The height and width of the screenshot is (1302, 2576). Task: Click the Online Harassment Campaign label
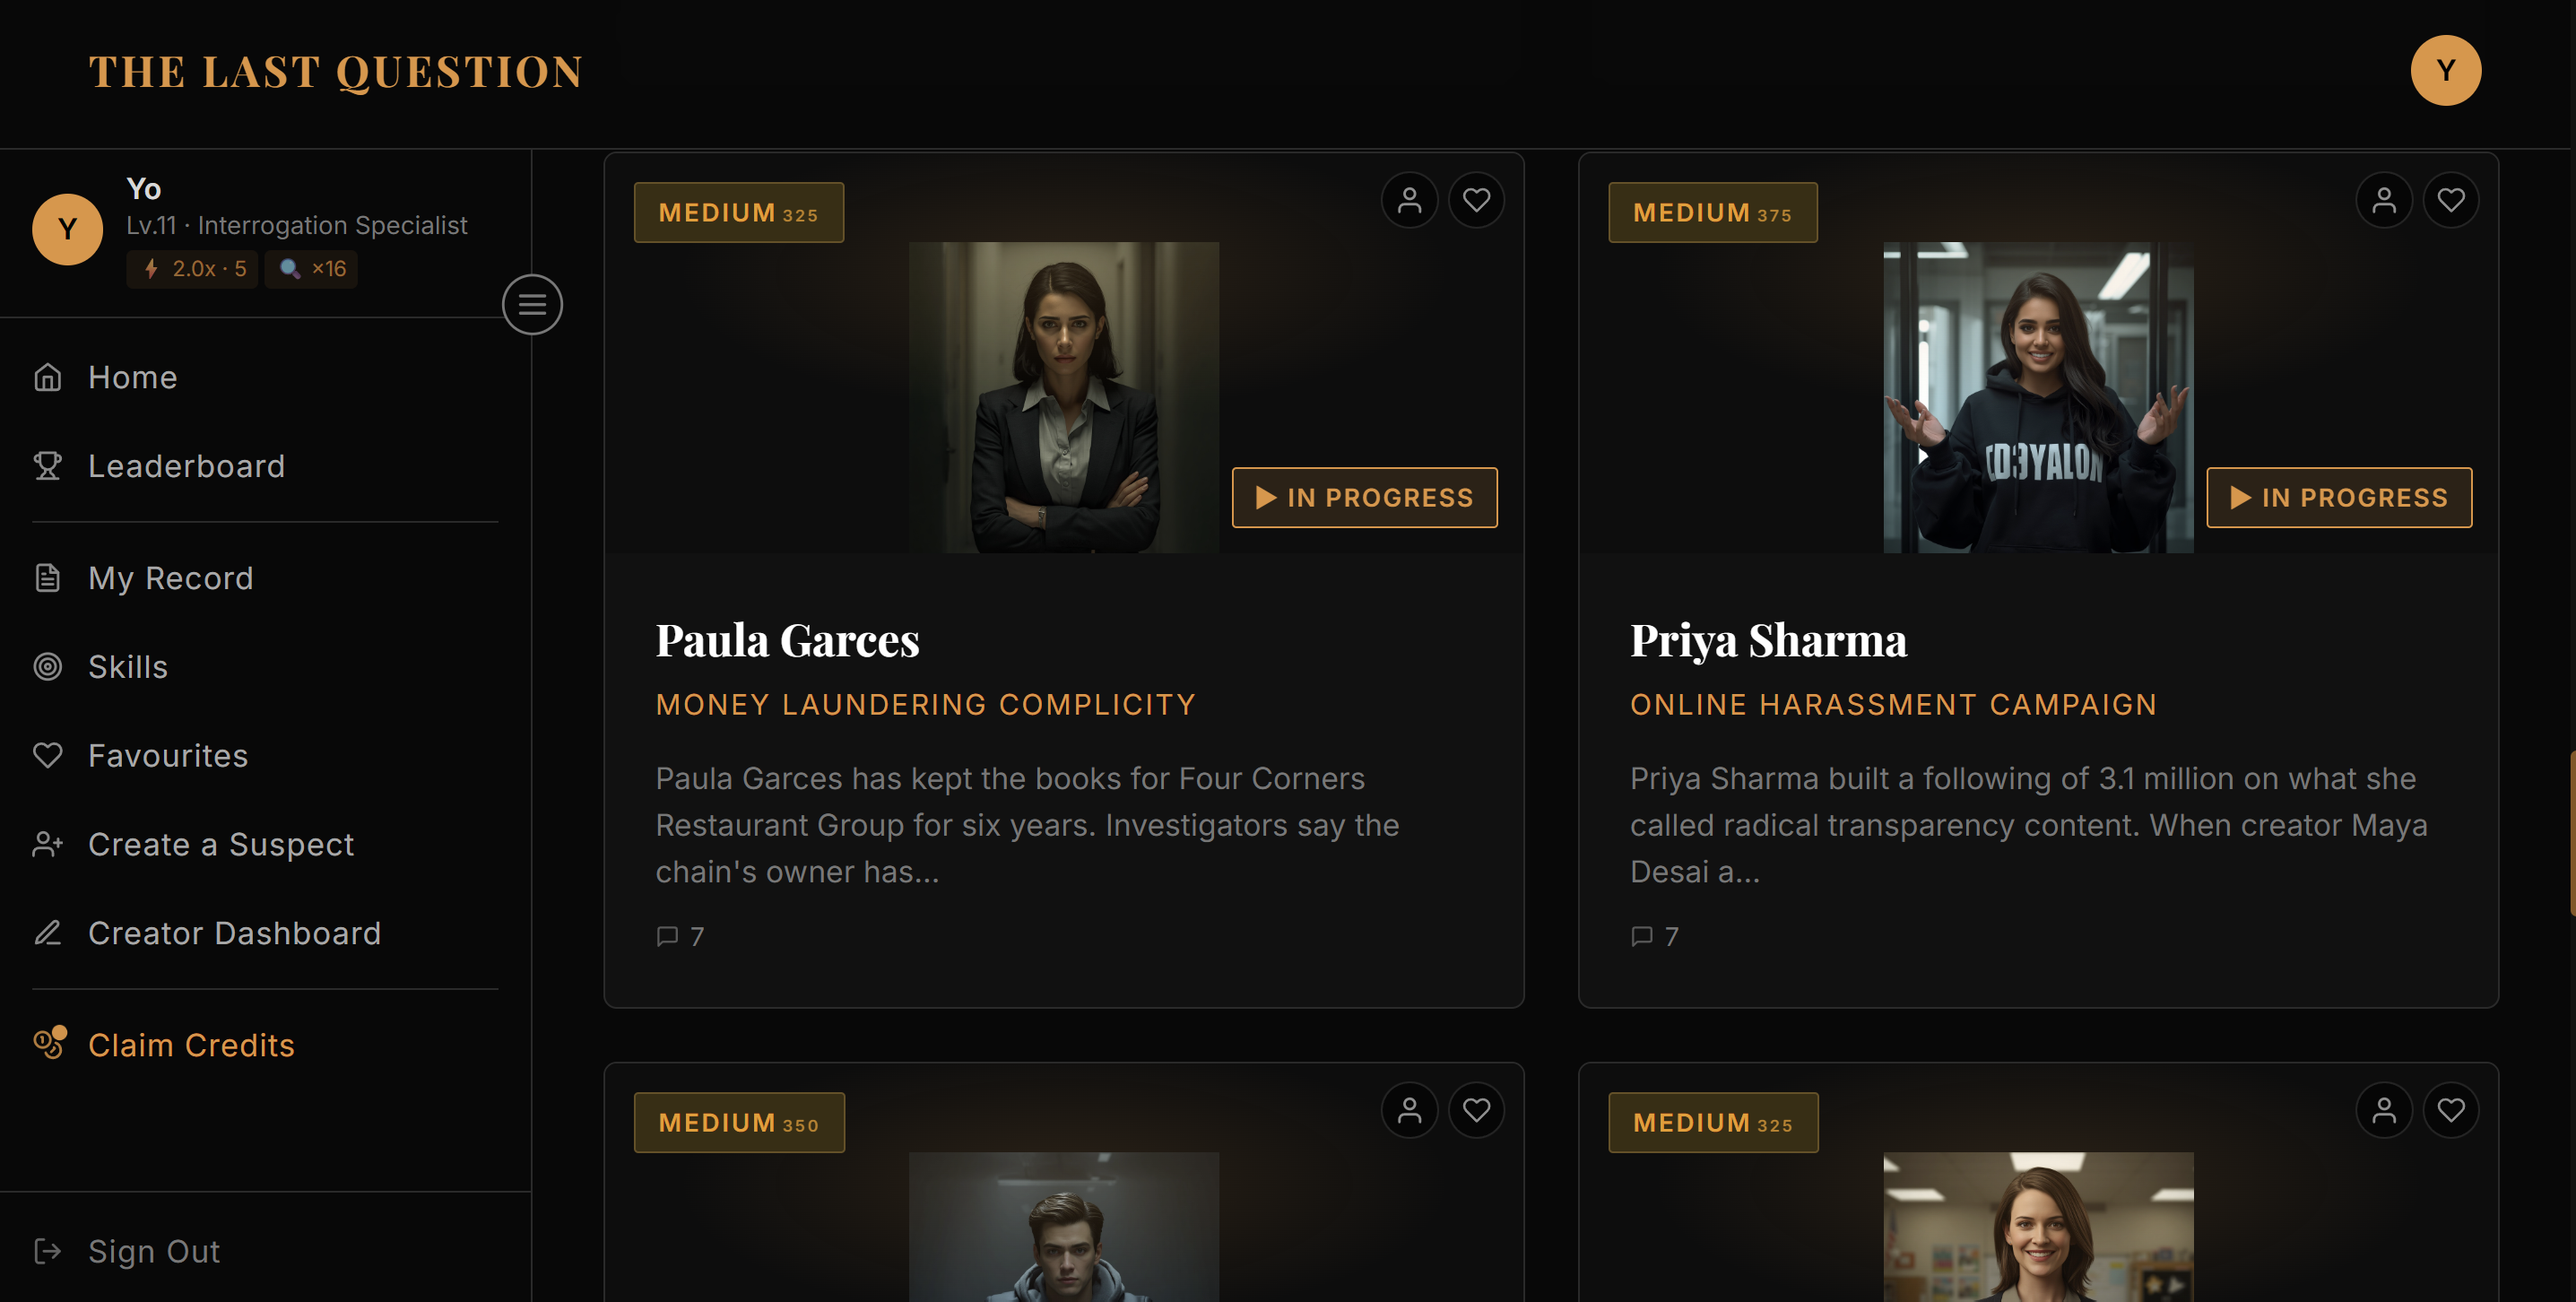click(1894, 704)
